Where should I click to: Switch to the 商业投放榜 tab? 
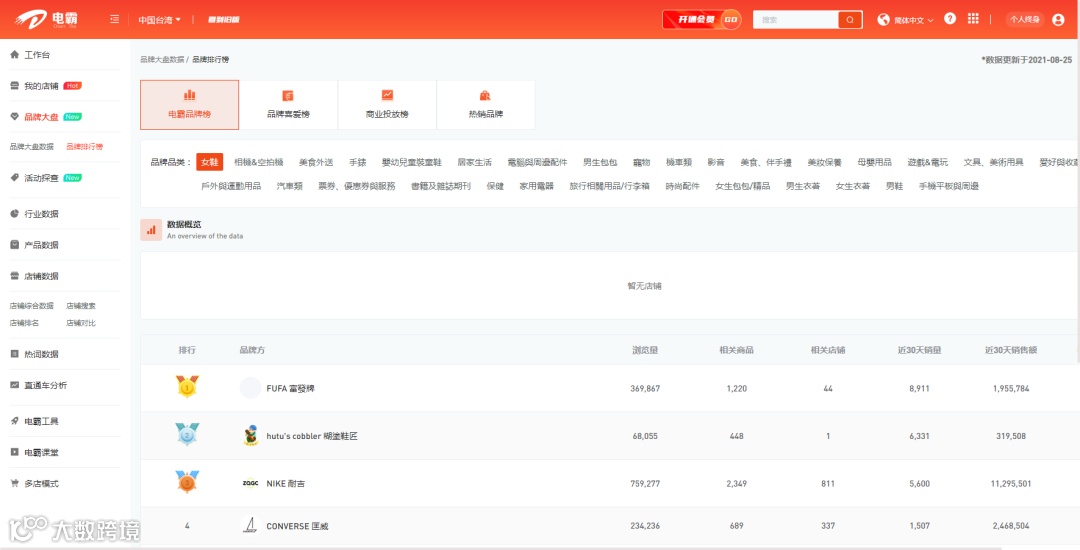[x=387, y=105]
